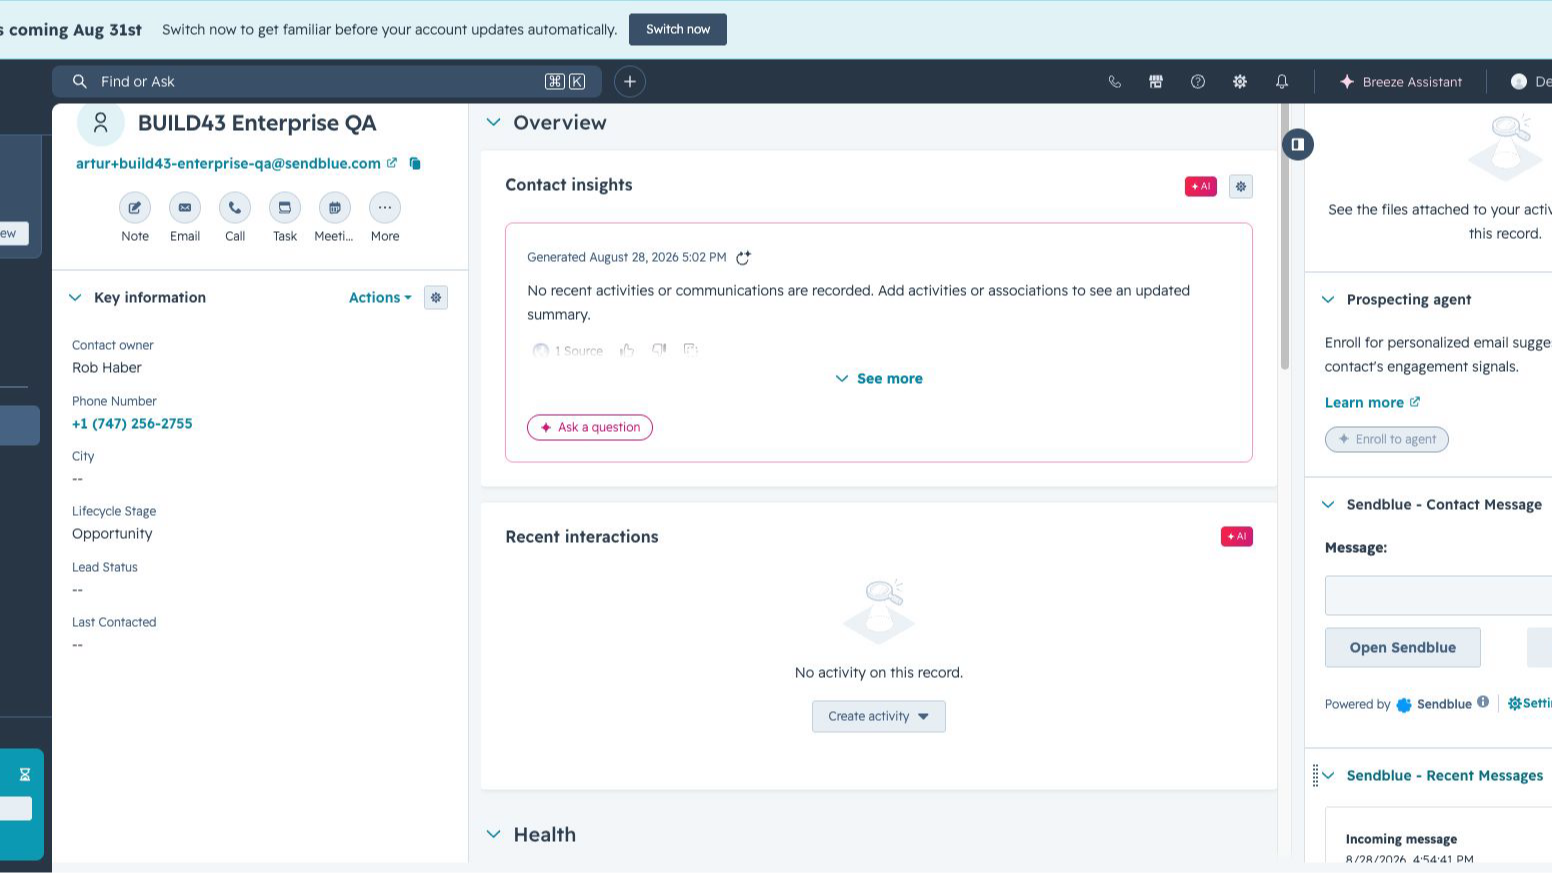Click the thumbs up feedback icon
1552x873 pixels.
click(x=627, y=350)
